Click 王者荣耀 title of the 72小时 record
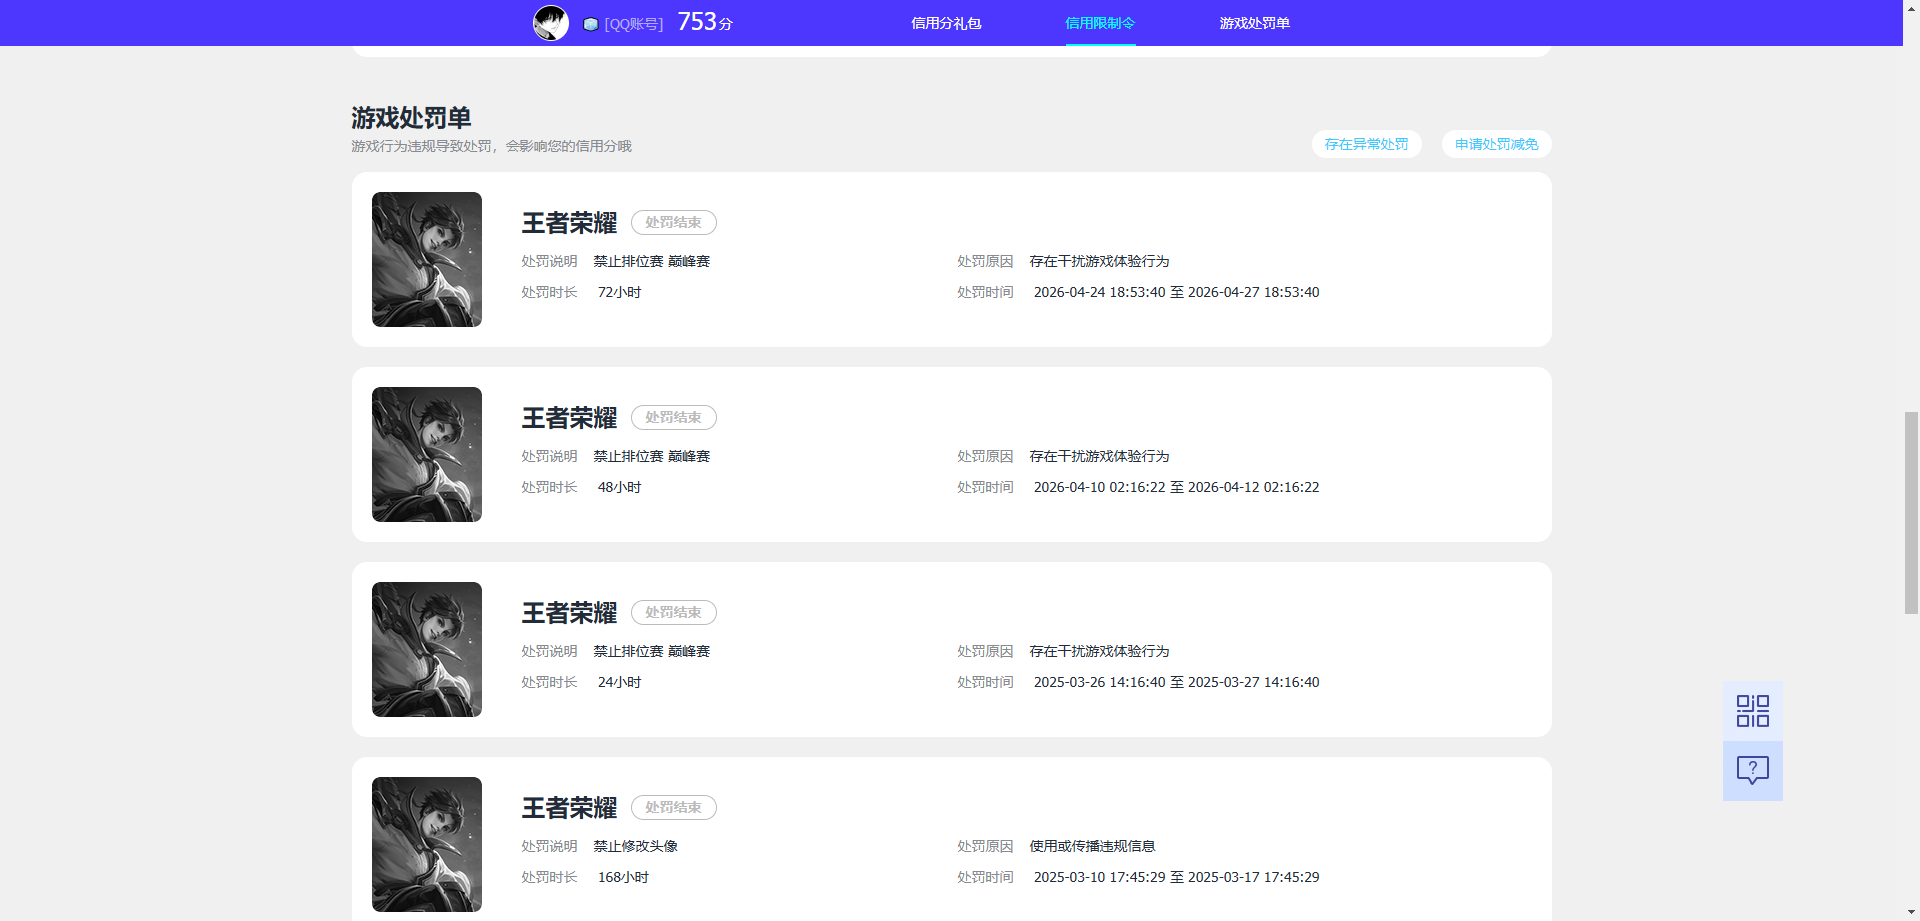This screenshot has height=921, width=1920. pos(569,223)
